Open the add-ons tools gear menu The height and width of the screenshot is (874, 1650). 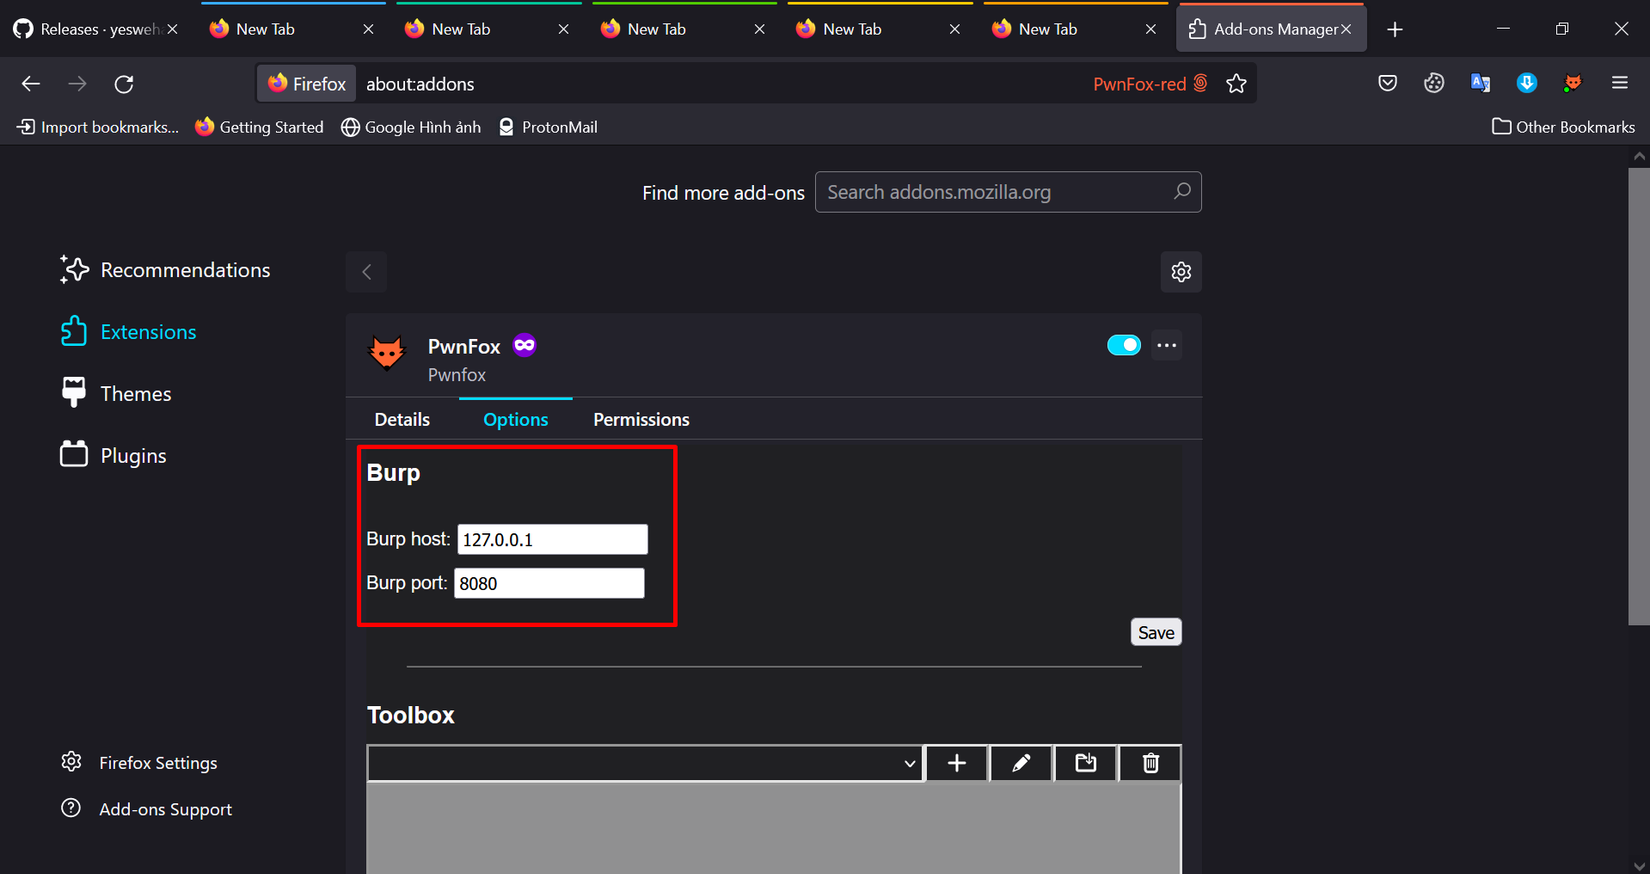coord(1181,272)
